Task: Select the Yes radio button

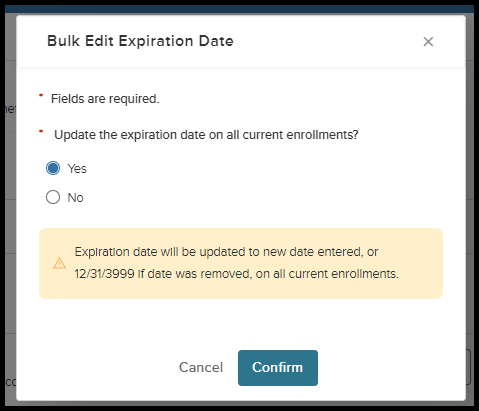Action: click(53, 168)
